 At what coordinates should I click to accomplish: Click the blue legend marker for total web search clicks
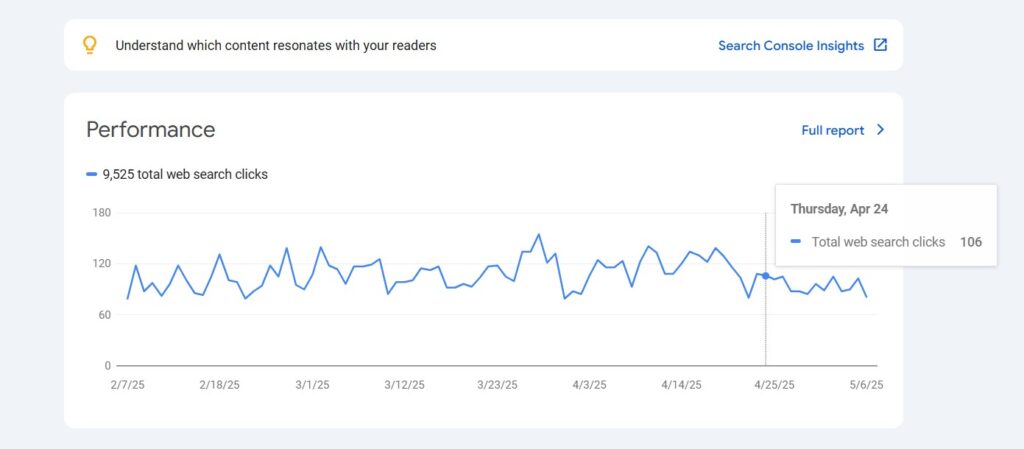tap(92, 174)
